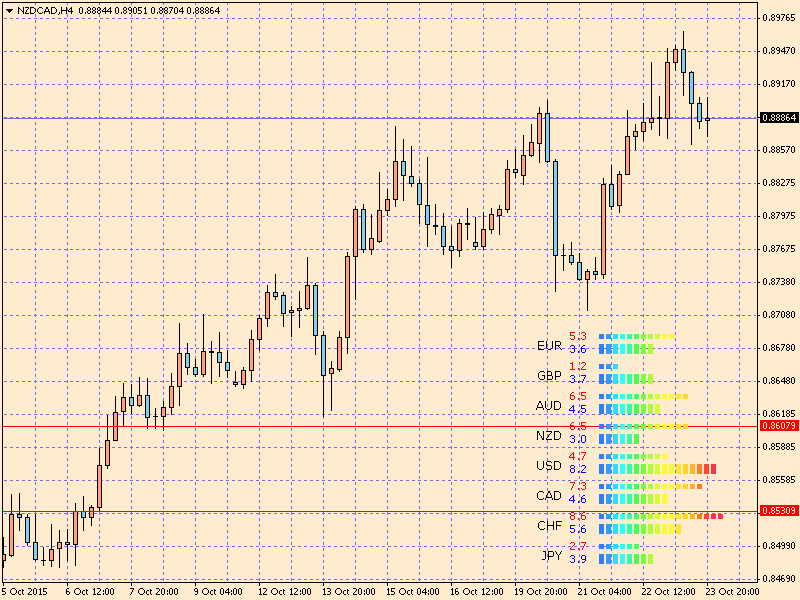Click the time axis label 23 Oct 20:00
This screenshot has height=600, width=800.
733,592
